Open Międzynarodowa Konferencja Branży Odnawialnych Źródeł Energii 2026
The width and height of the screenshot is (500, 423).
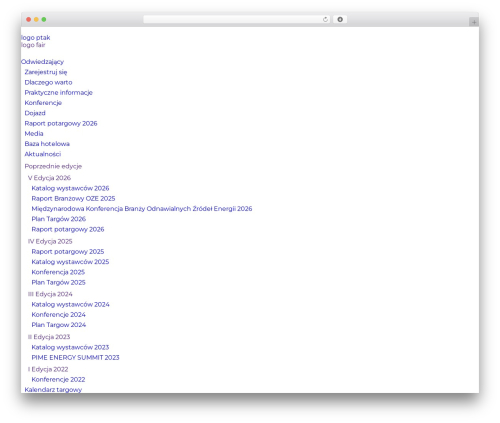(x=142, y=209)
